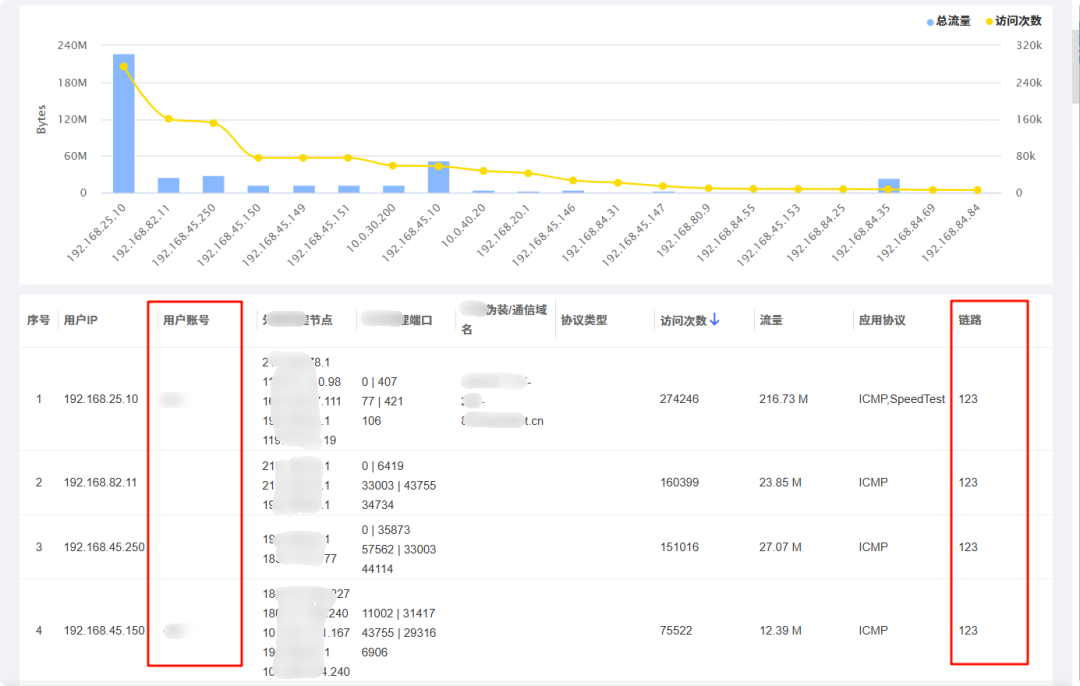The width and height of the screenshot is (1080, 686).
Task: Click the ICMP cell in the 192.168.82.11 row
Action: 873,482
